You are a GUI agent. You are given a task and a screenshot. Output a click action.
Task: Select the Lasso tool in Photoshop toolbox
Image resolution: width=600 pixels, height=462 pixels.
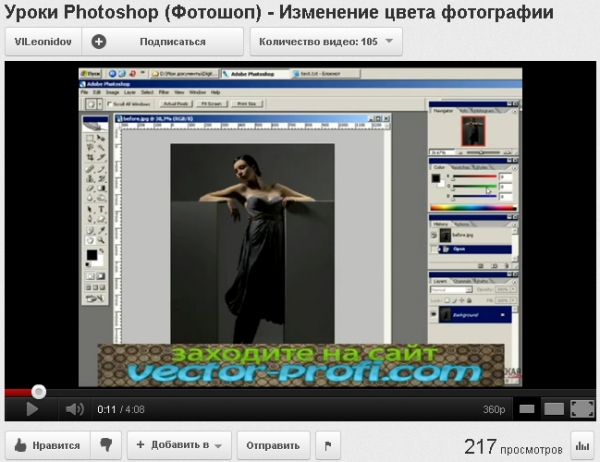pyautogui.click(x=90, y=148)
